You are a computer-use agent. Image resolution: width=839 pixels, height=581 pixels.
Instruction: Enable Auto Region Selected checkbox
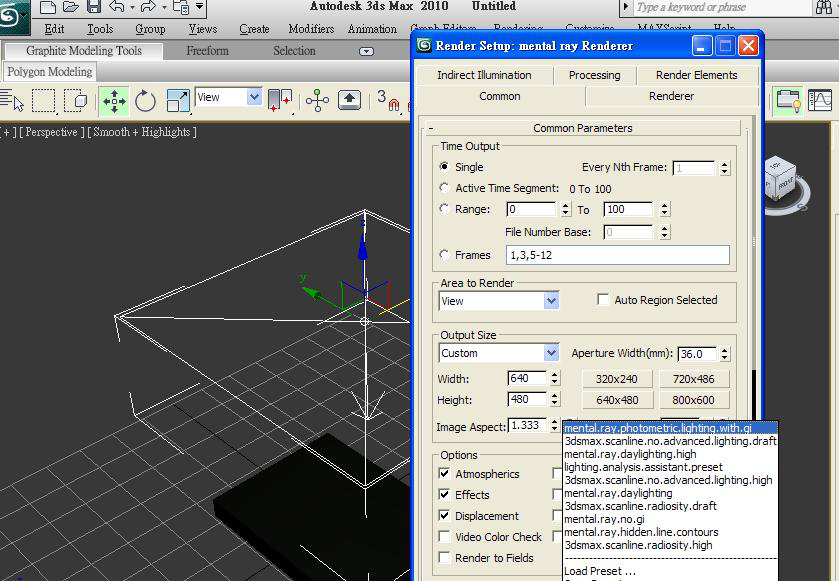pyautogui.click(x=603, y=300)
